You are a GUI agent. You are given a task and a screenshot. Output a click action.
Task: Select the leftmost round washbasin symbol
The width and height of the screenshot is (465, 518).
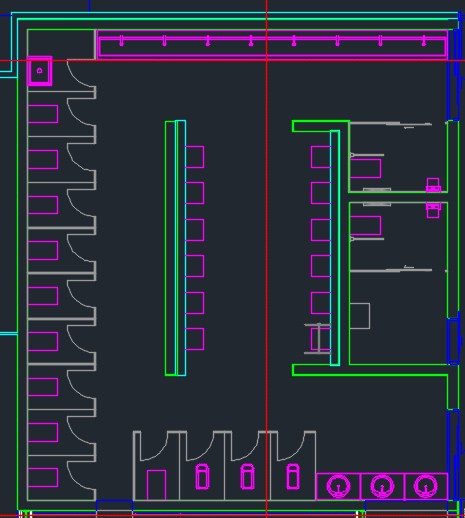(338, 486)
